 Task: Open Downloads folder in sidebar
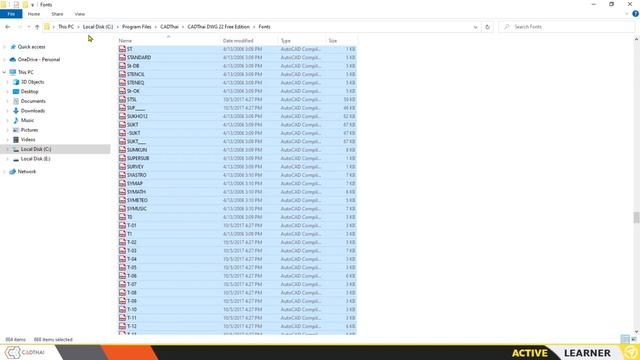click(33, 111)
